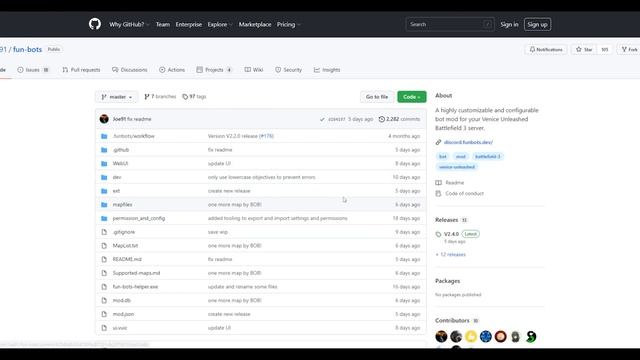640x360 pixels.
Task: Star the fun-bots repository
Action: 584,49
